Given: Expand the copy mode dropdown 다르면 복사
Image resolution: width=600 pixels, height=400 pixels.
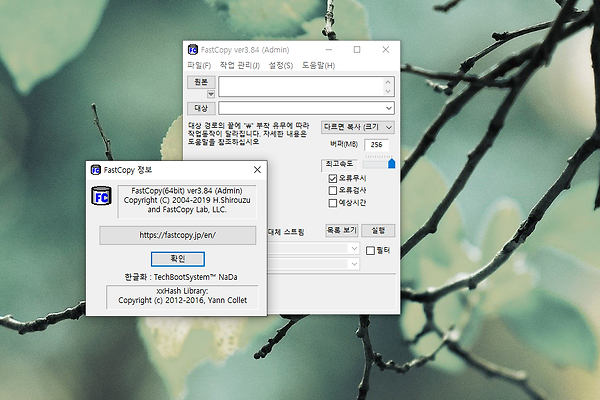Looking at the screenshot, I should [x=358, y=127].
